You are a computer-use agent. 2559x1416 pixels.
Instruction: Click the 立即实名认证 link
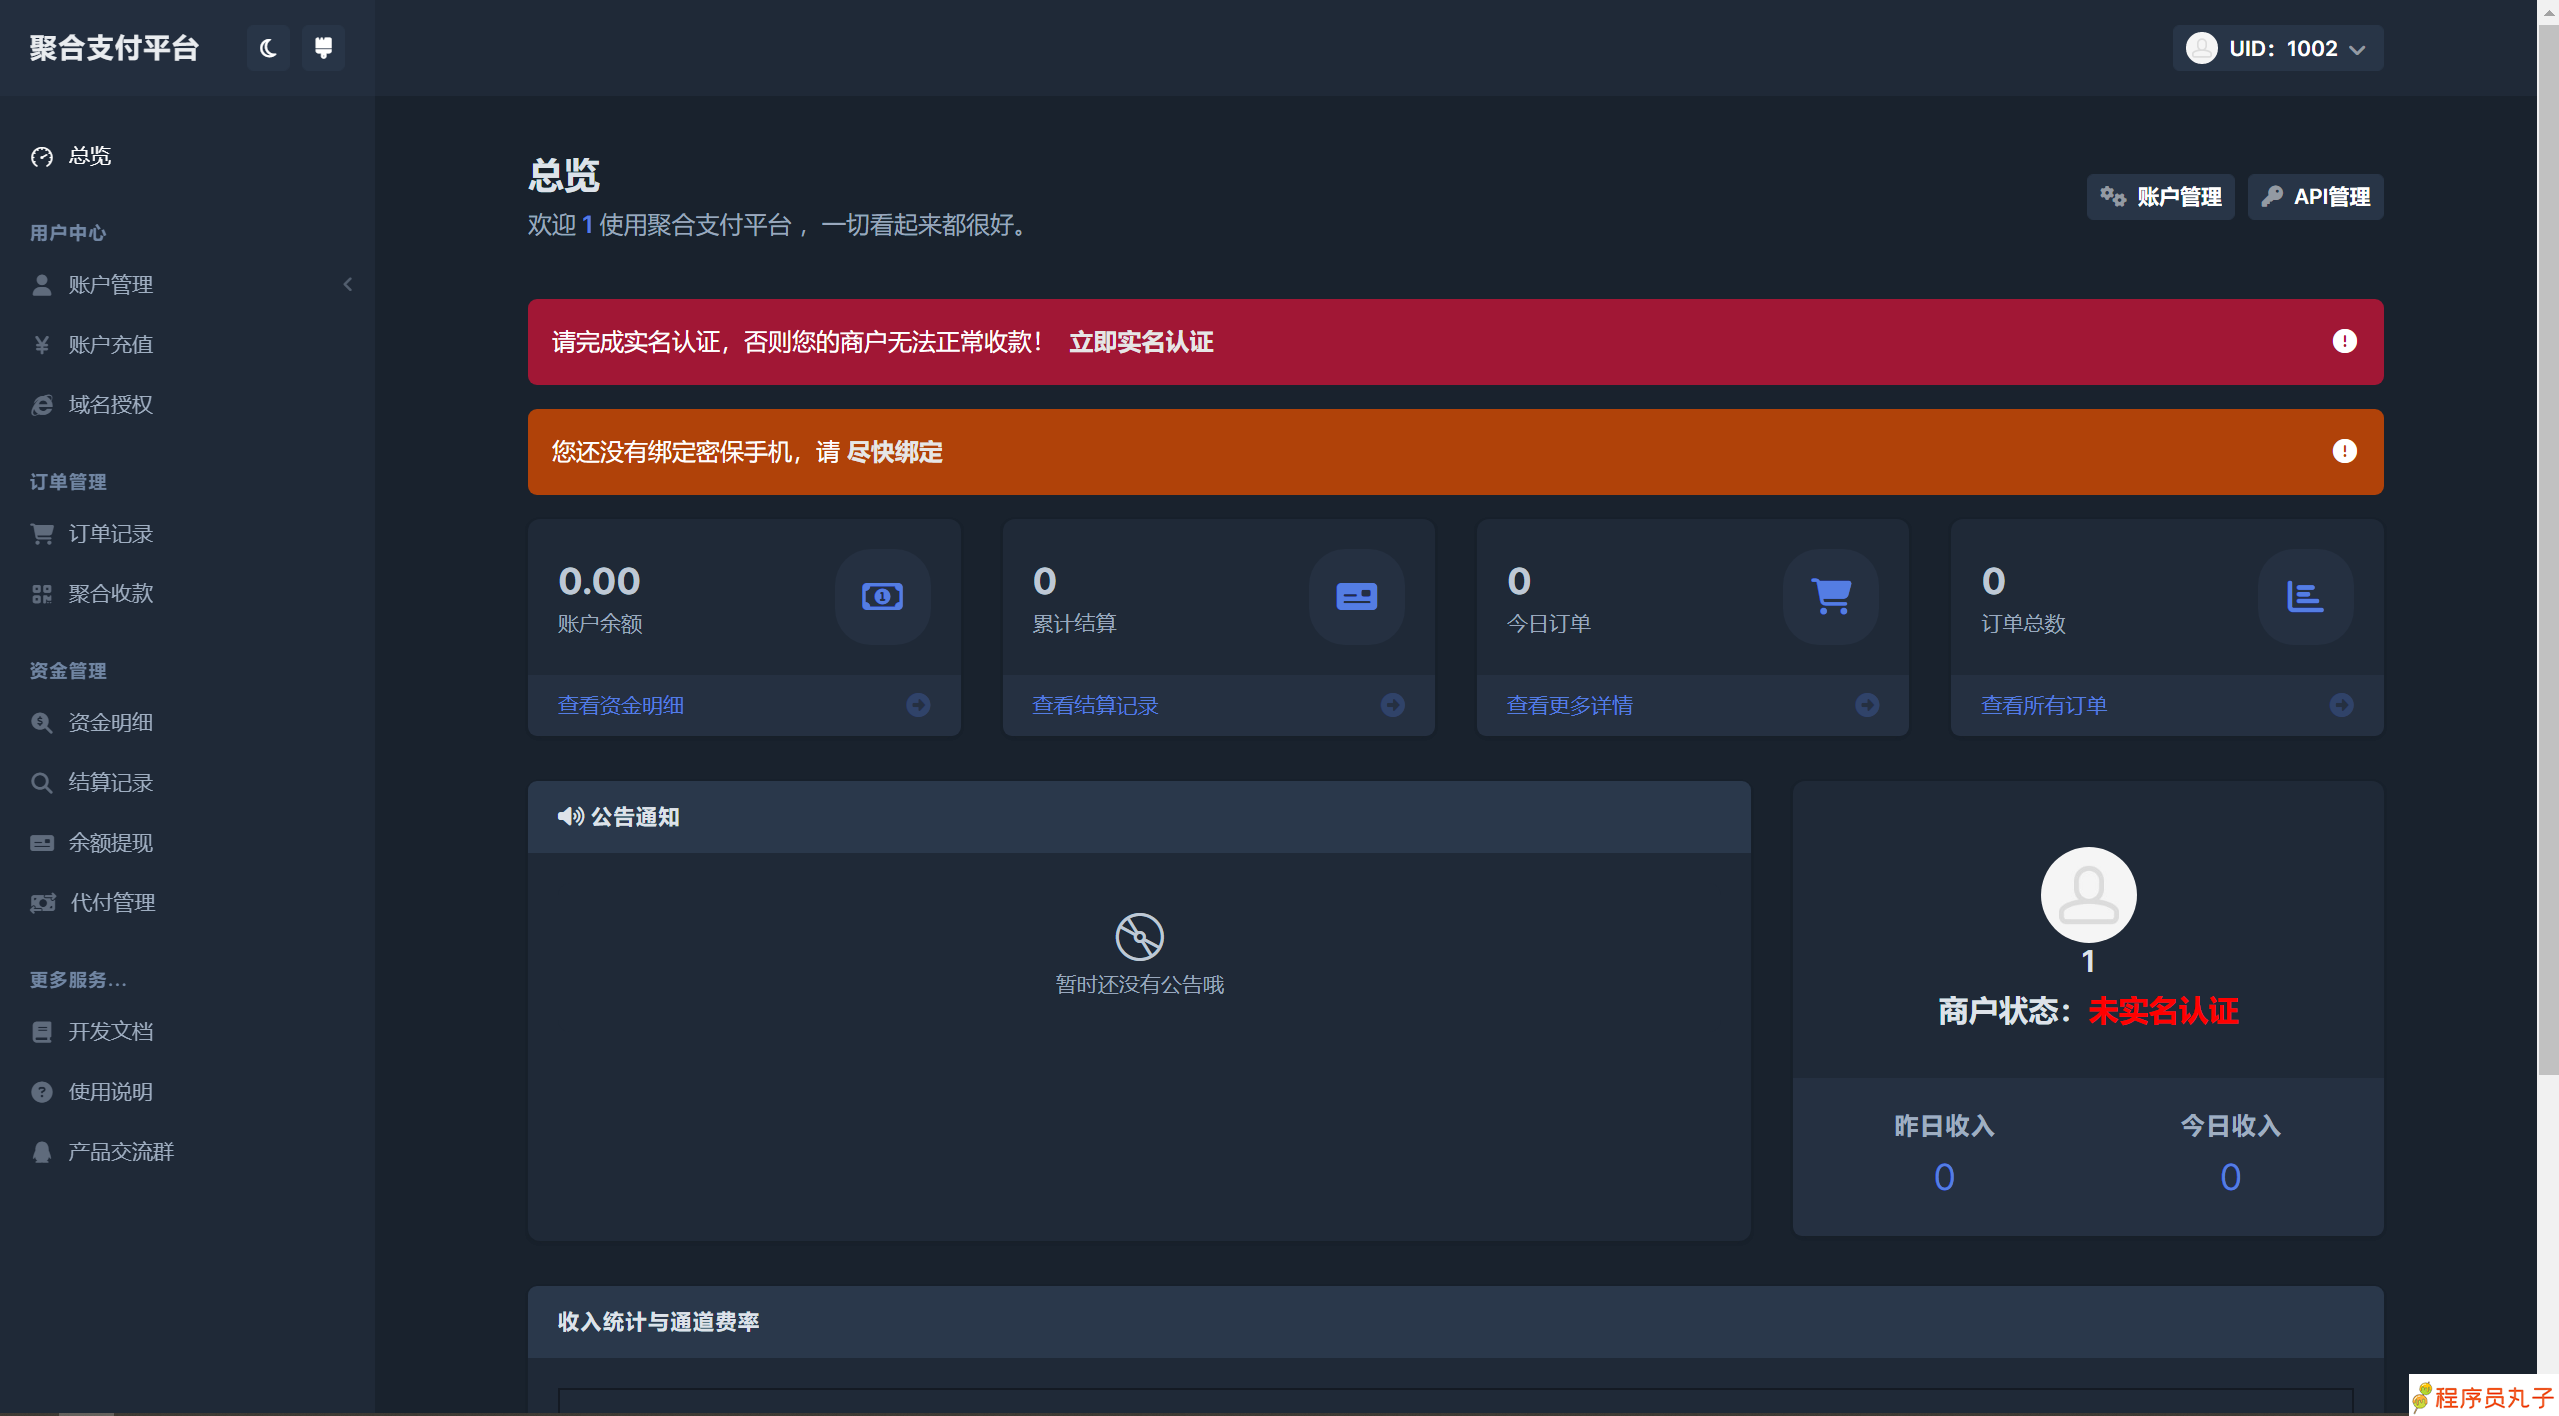pyautogui.click(x=1141, y=342)
